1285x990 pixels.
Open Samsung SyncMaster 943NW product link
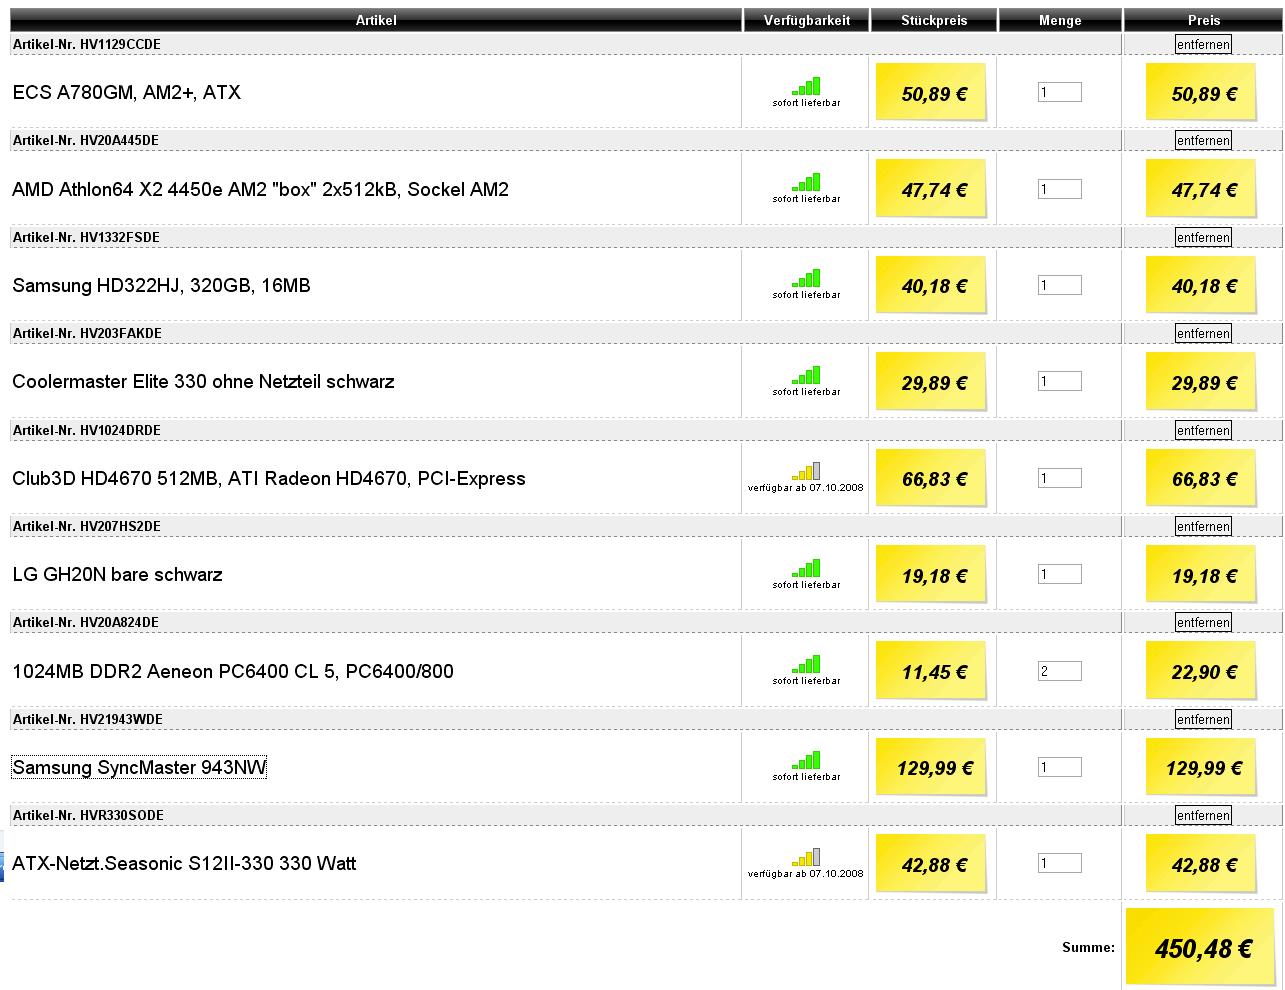[x=139, y=767]
